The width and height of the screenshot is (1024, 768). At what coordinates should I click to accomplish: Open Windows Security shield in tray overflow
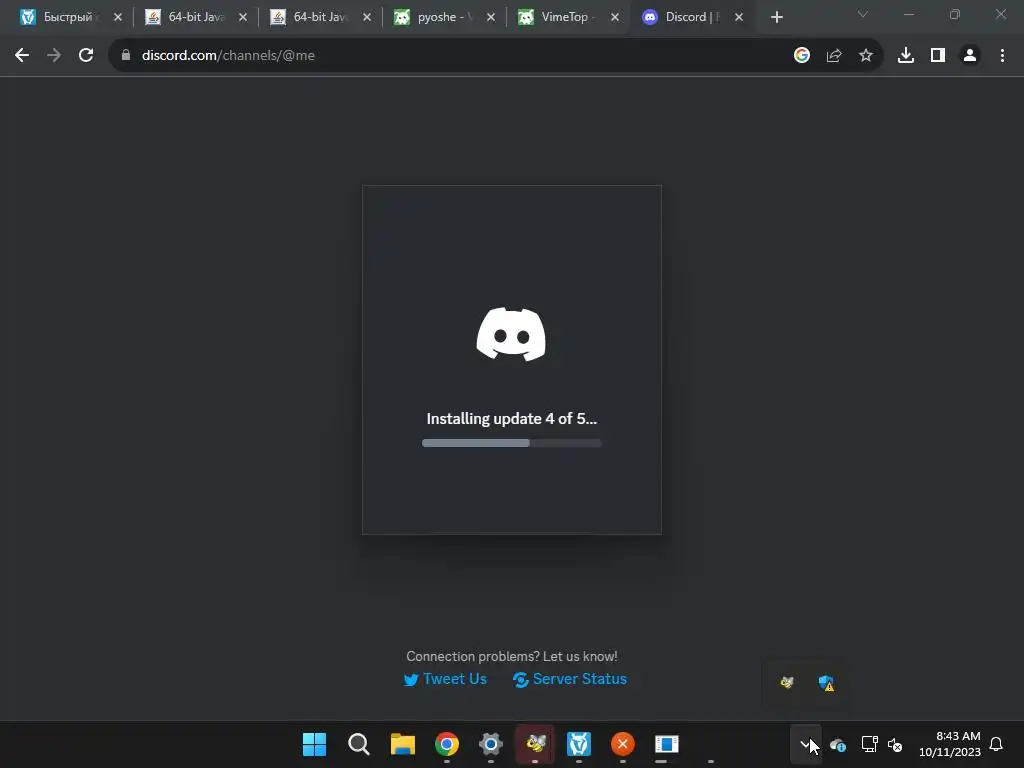pos(826,682)
